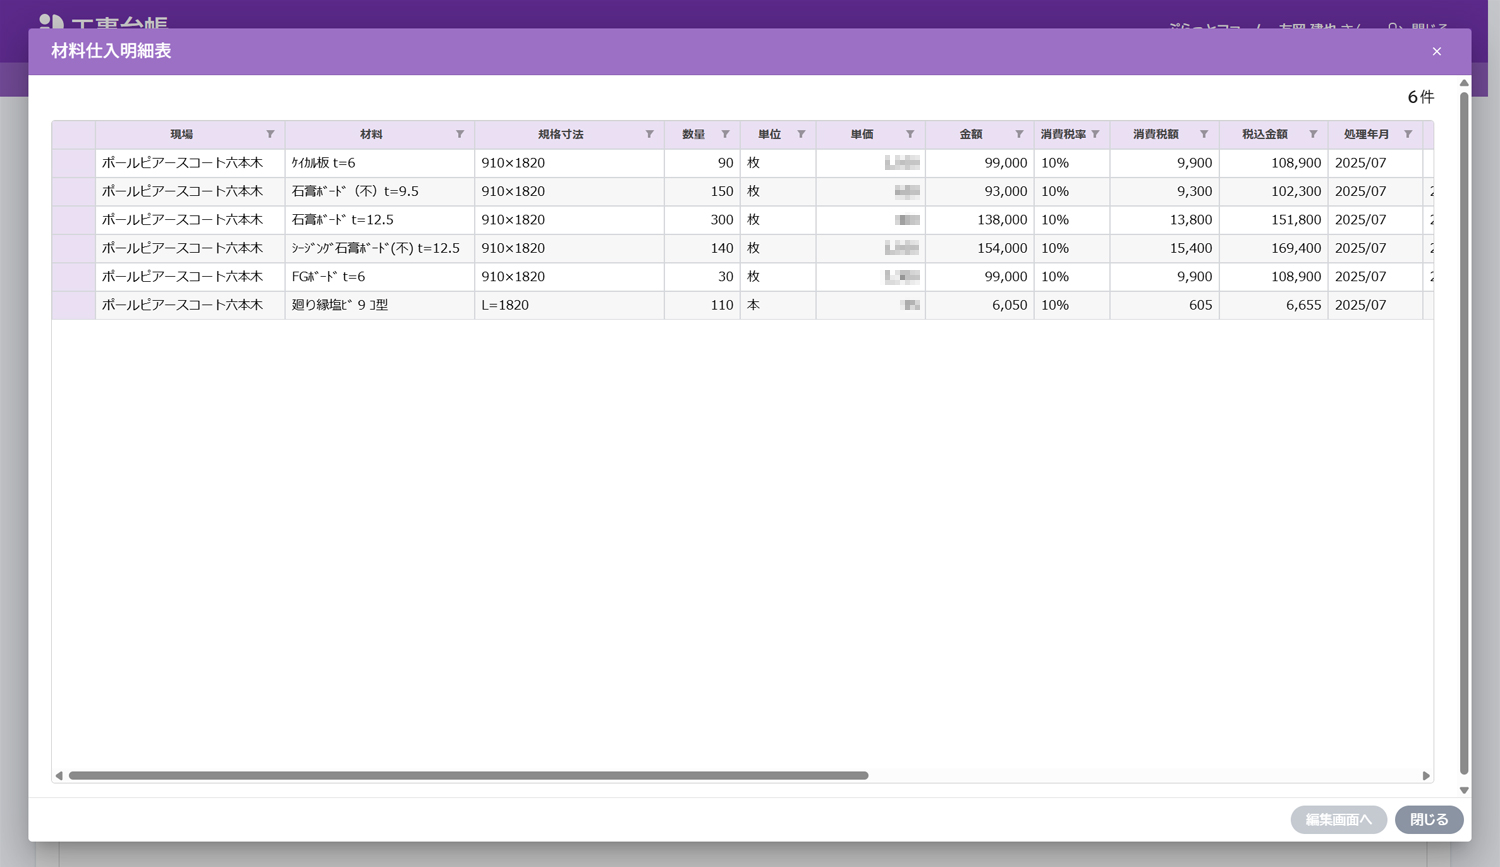This screenshot has height=867, width=1500.
Task: Click the 閉じる button
Action: pyautogui.click(x=1429, y=820)
